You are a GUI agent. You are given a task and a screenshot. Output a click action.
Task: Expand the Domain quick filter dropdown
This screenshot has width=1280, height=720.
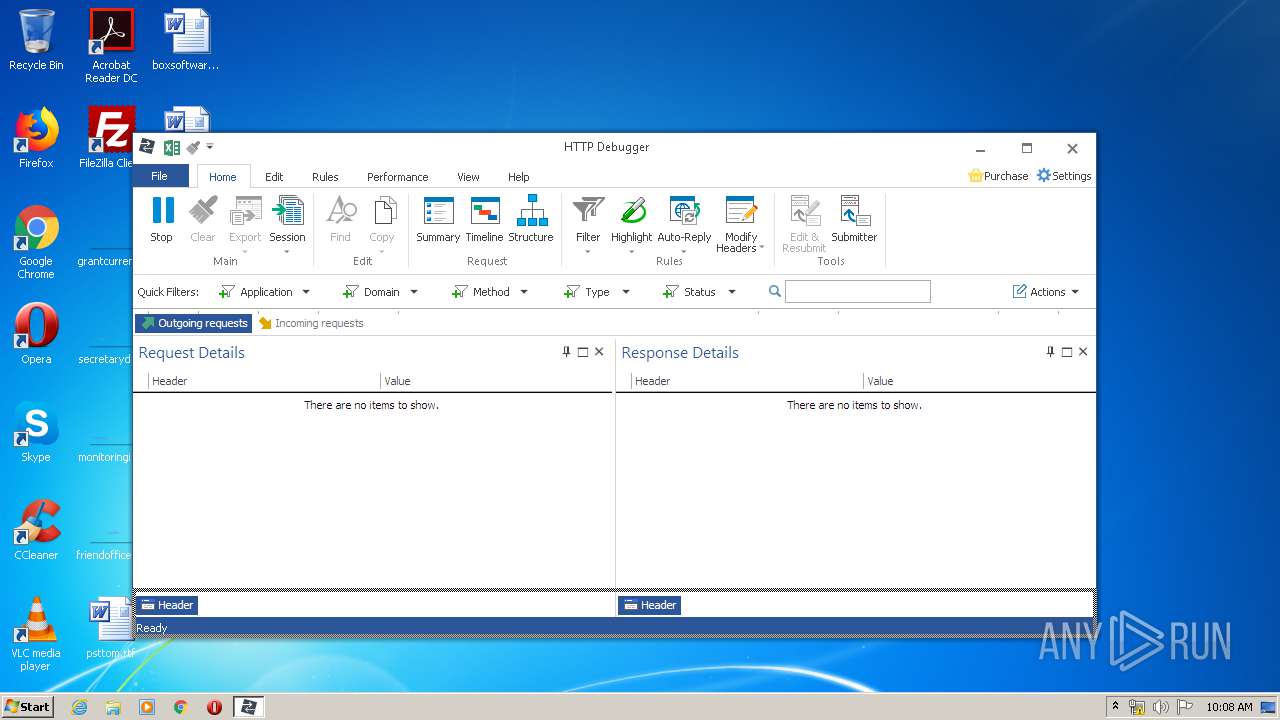point(414,292)
